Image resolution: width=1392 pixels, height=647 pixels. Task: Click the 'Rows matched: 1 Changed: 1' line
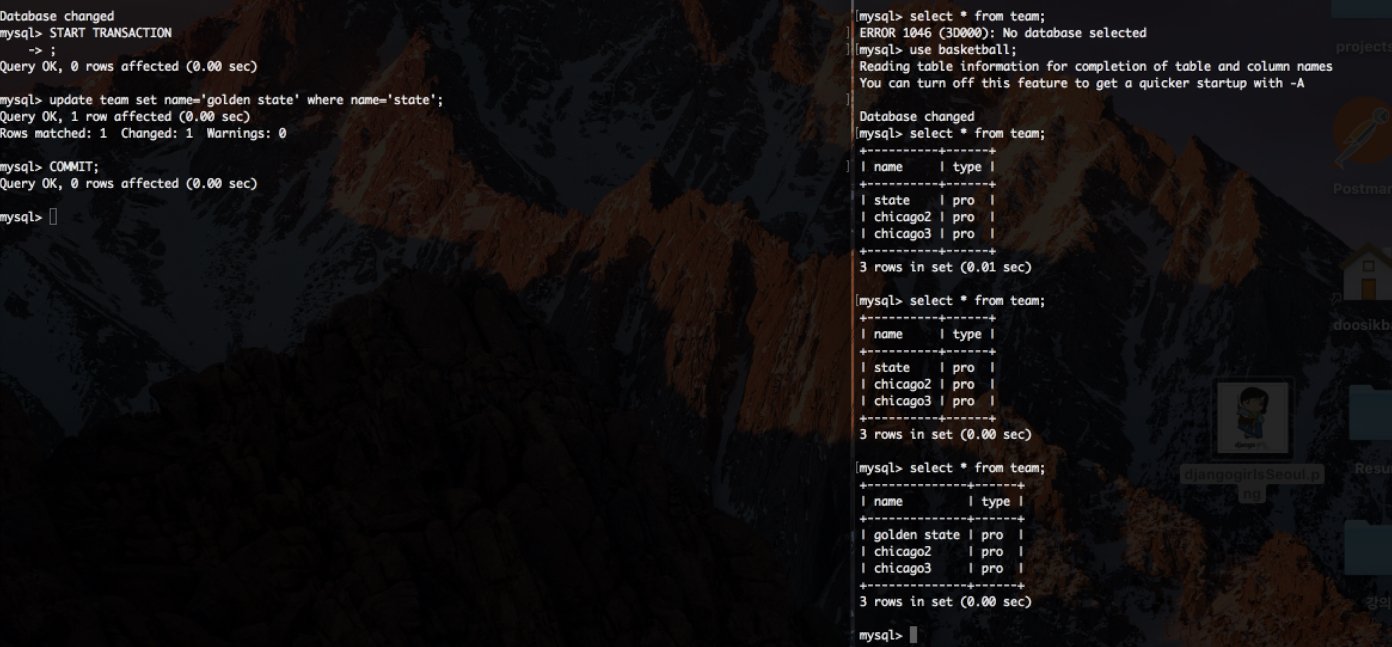pos(143,133)
